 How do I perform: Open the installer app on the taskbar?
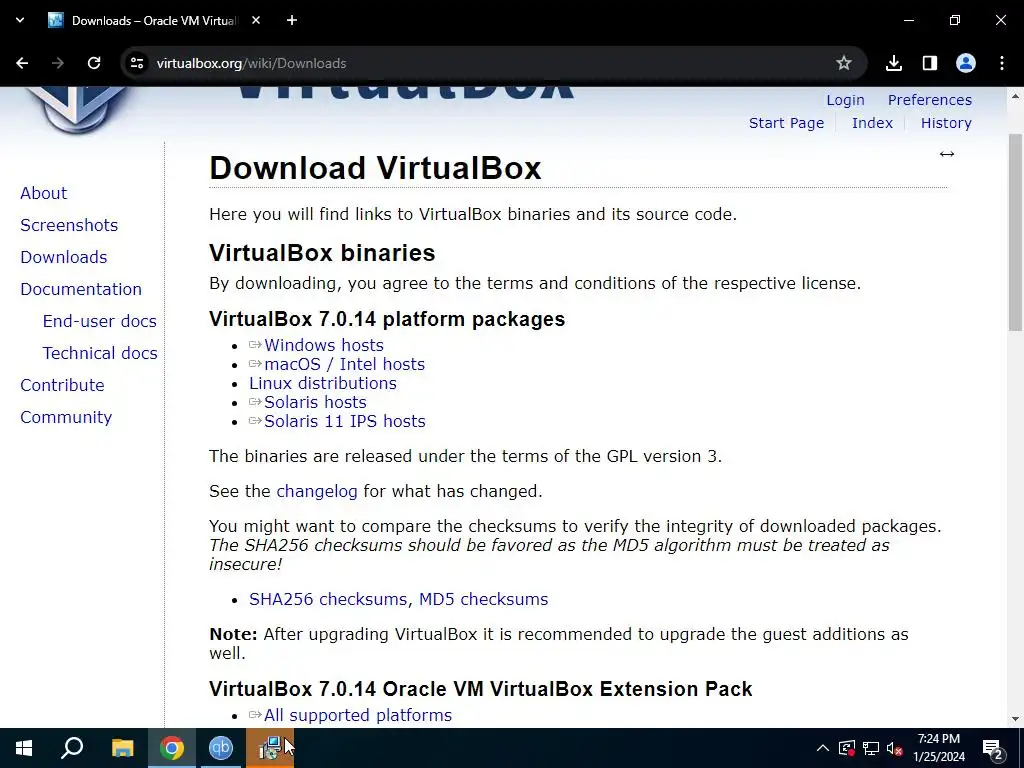point(270,748)
